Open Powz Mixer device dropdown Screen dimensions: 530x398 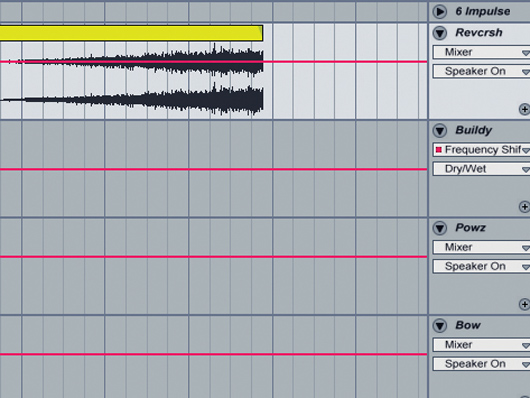[481, 247]
